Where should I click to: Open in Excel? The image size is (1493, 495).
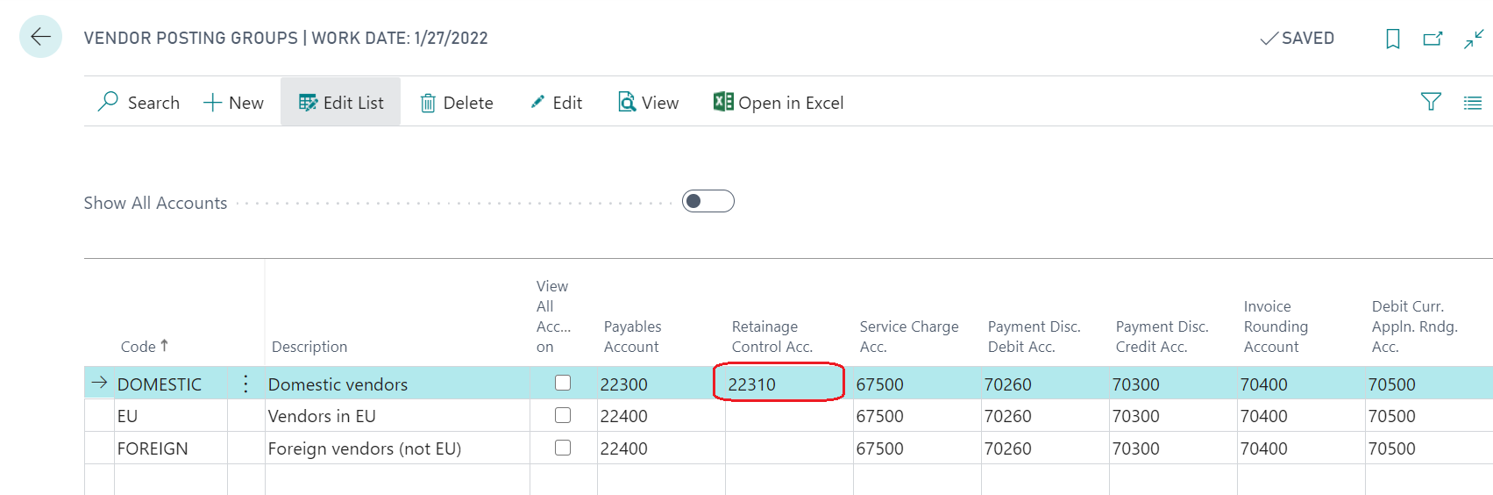[x=778, y=102]
